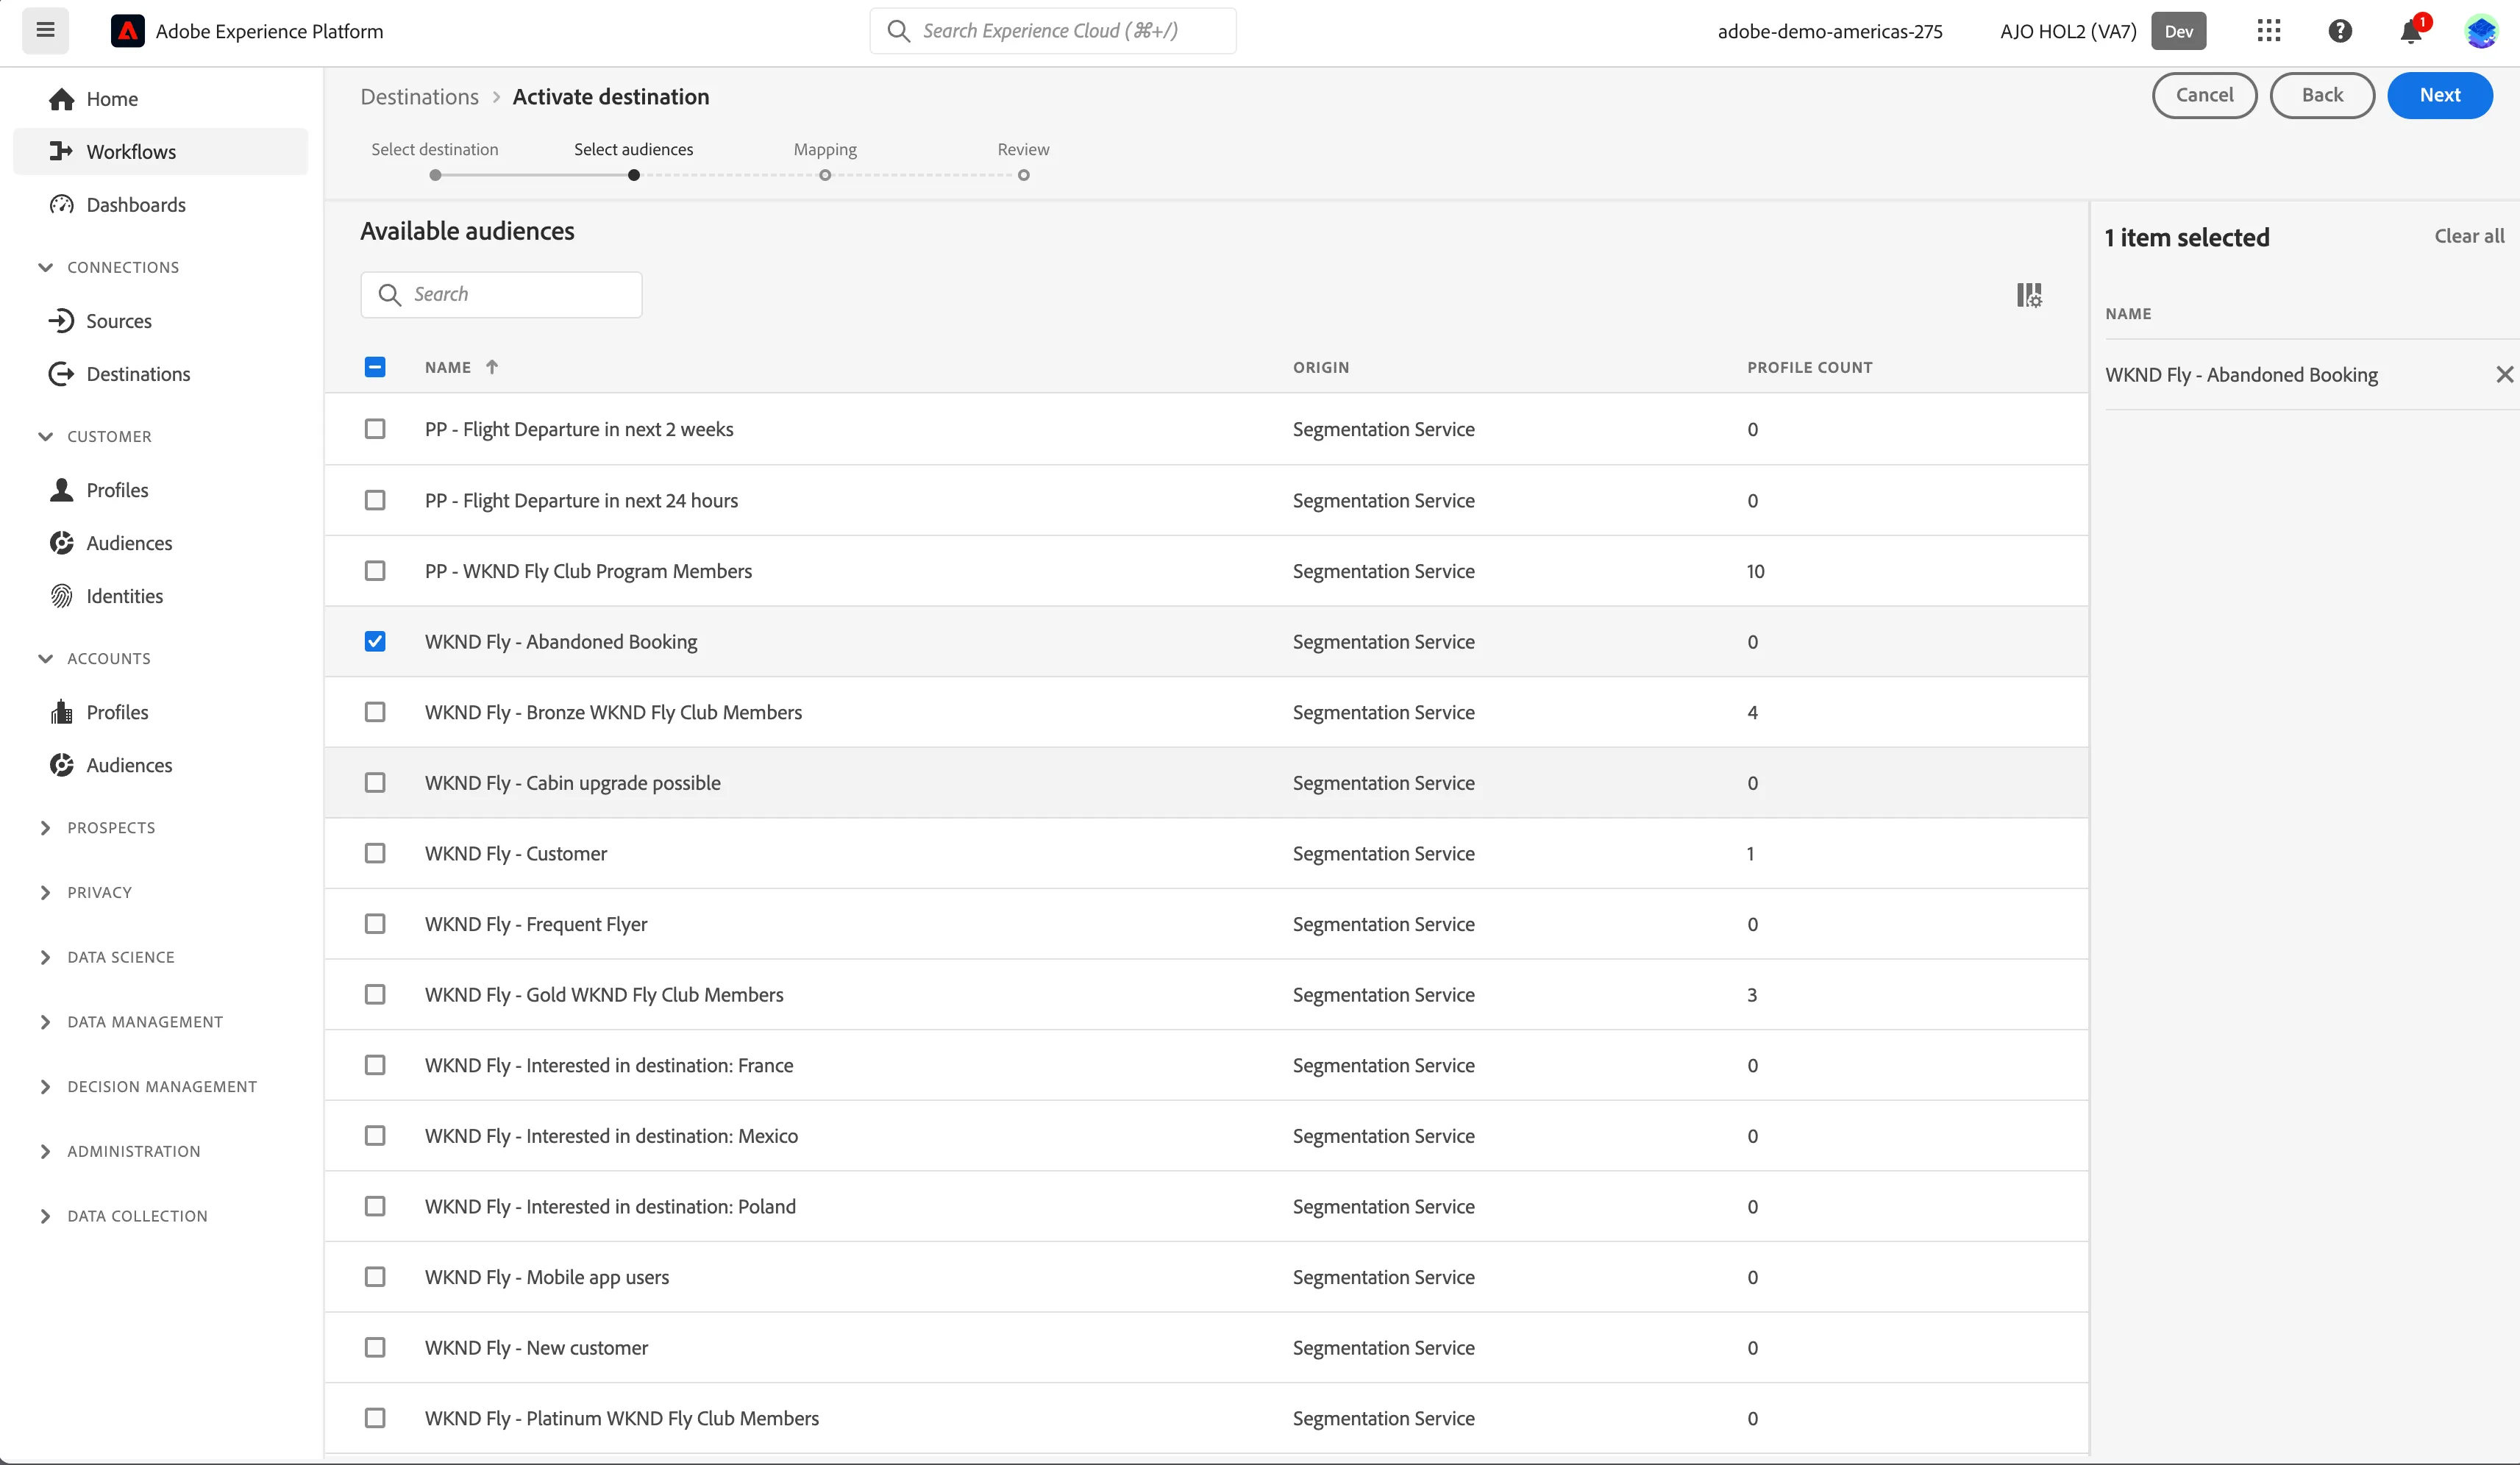Open the app switcher grid icon

click(x=2269, y=31)
